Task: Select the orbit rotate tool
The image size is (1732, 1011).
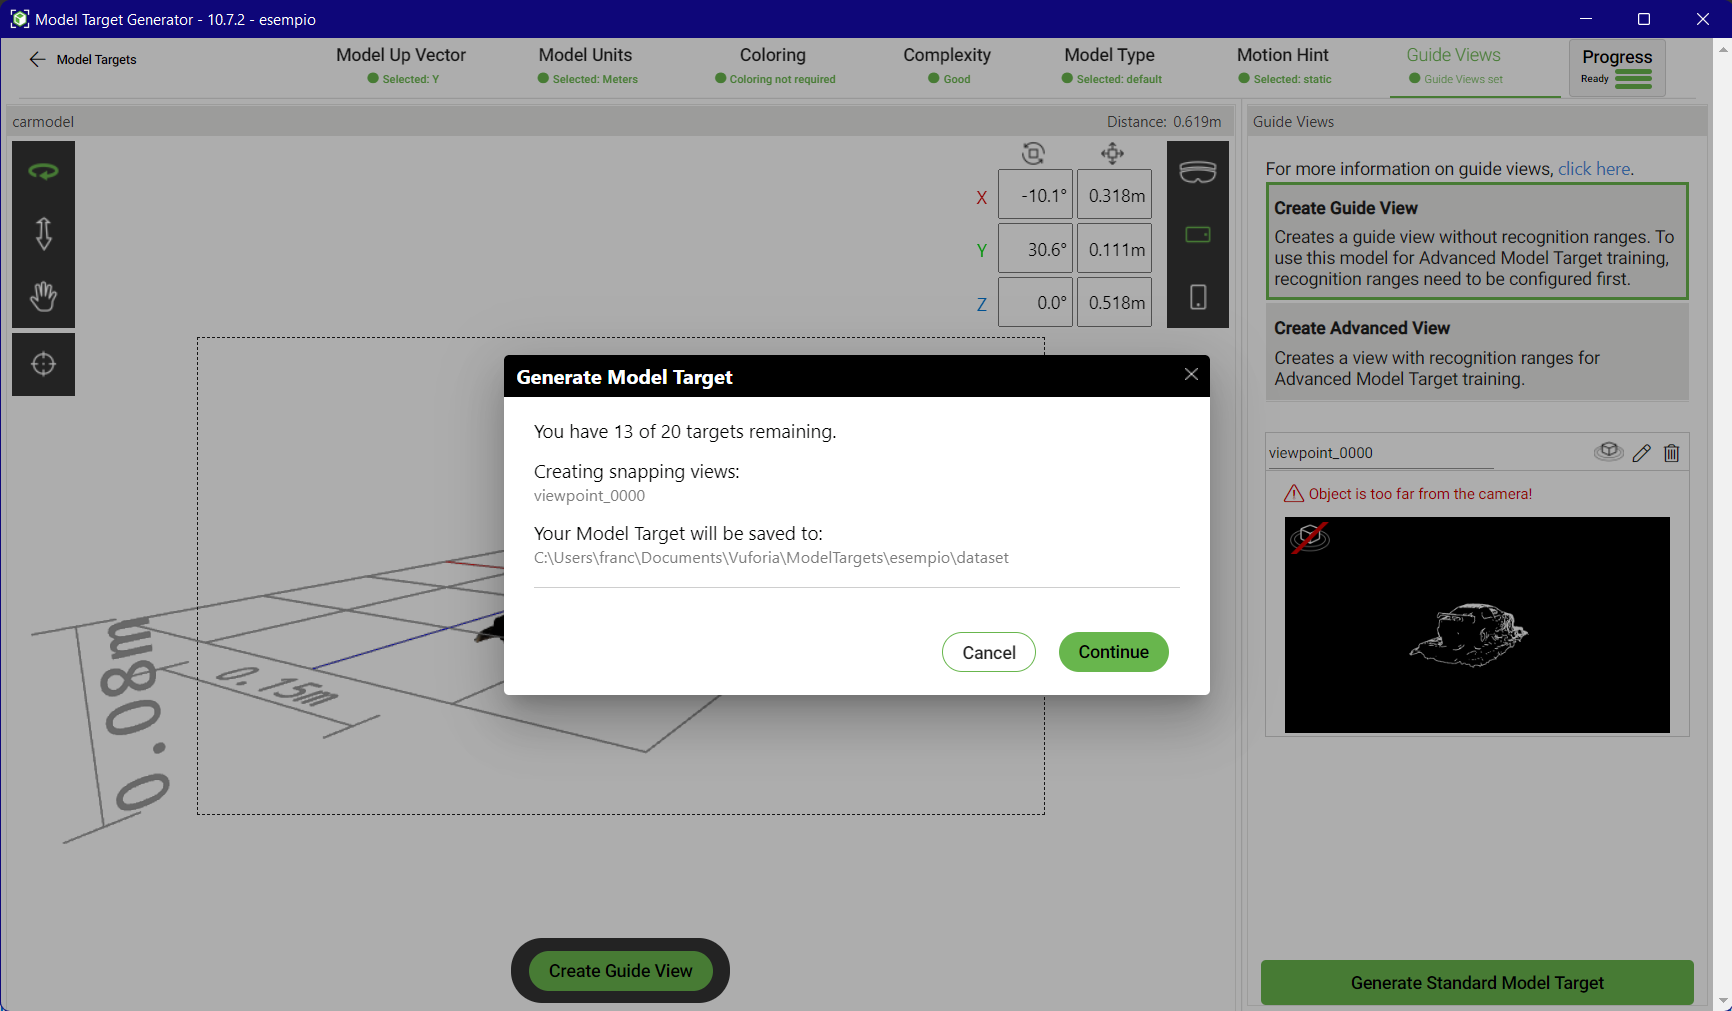Action: [43, 170]
